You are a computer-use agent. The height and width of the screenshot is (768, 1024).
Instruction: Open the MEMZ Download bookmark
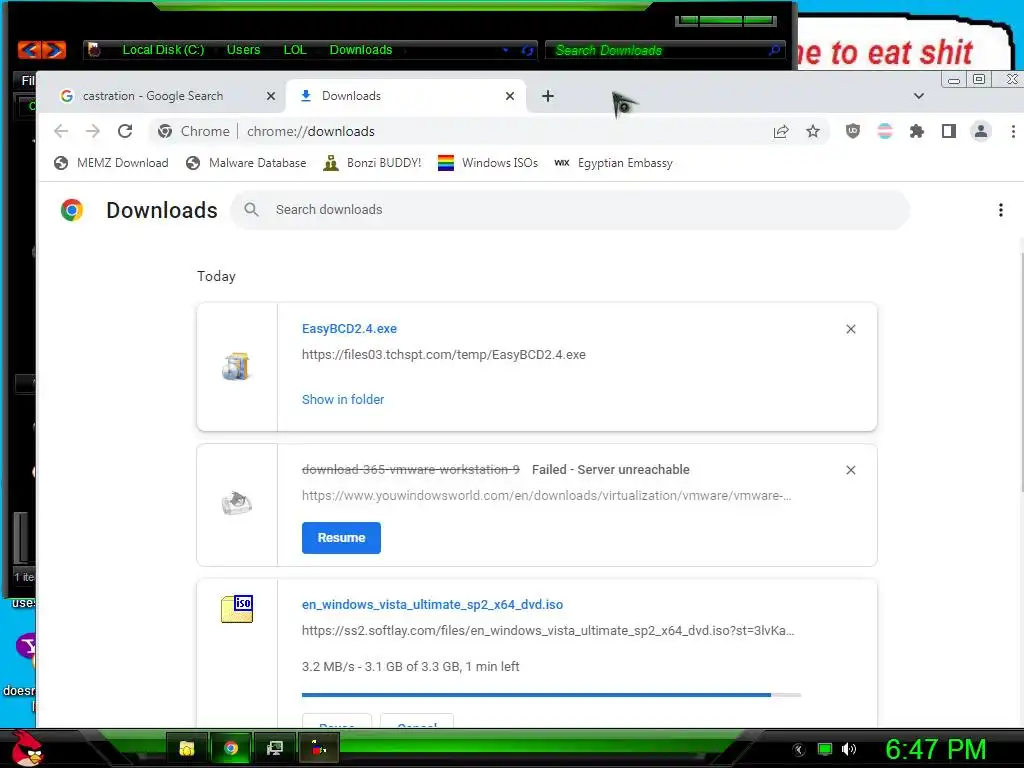coord(111,163)
